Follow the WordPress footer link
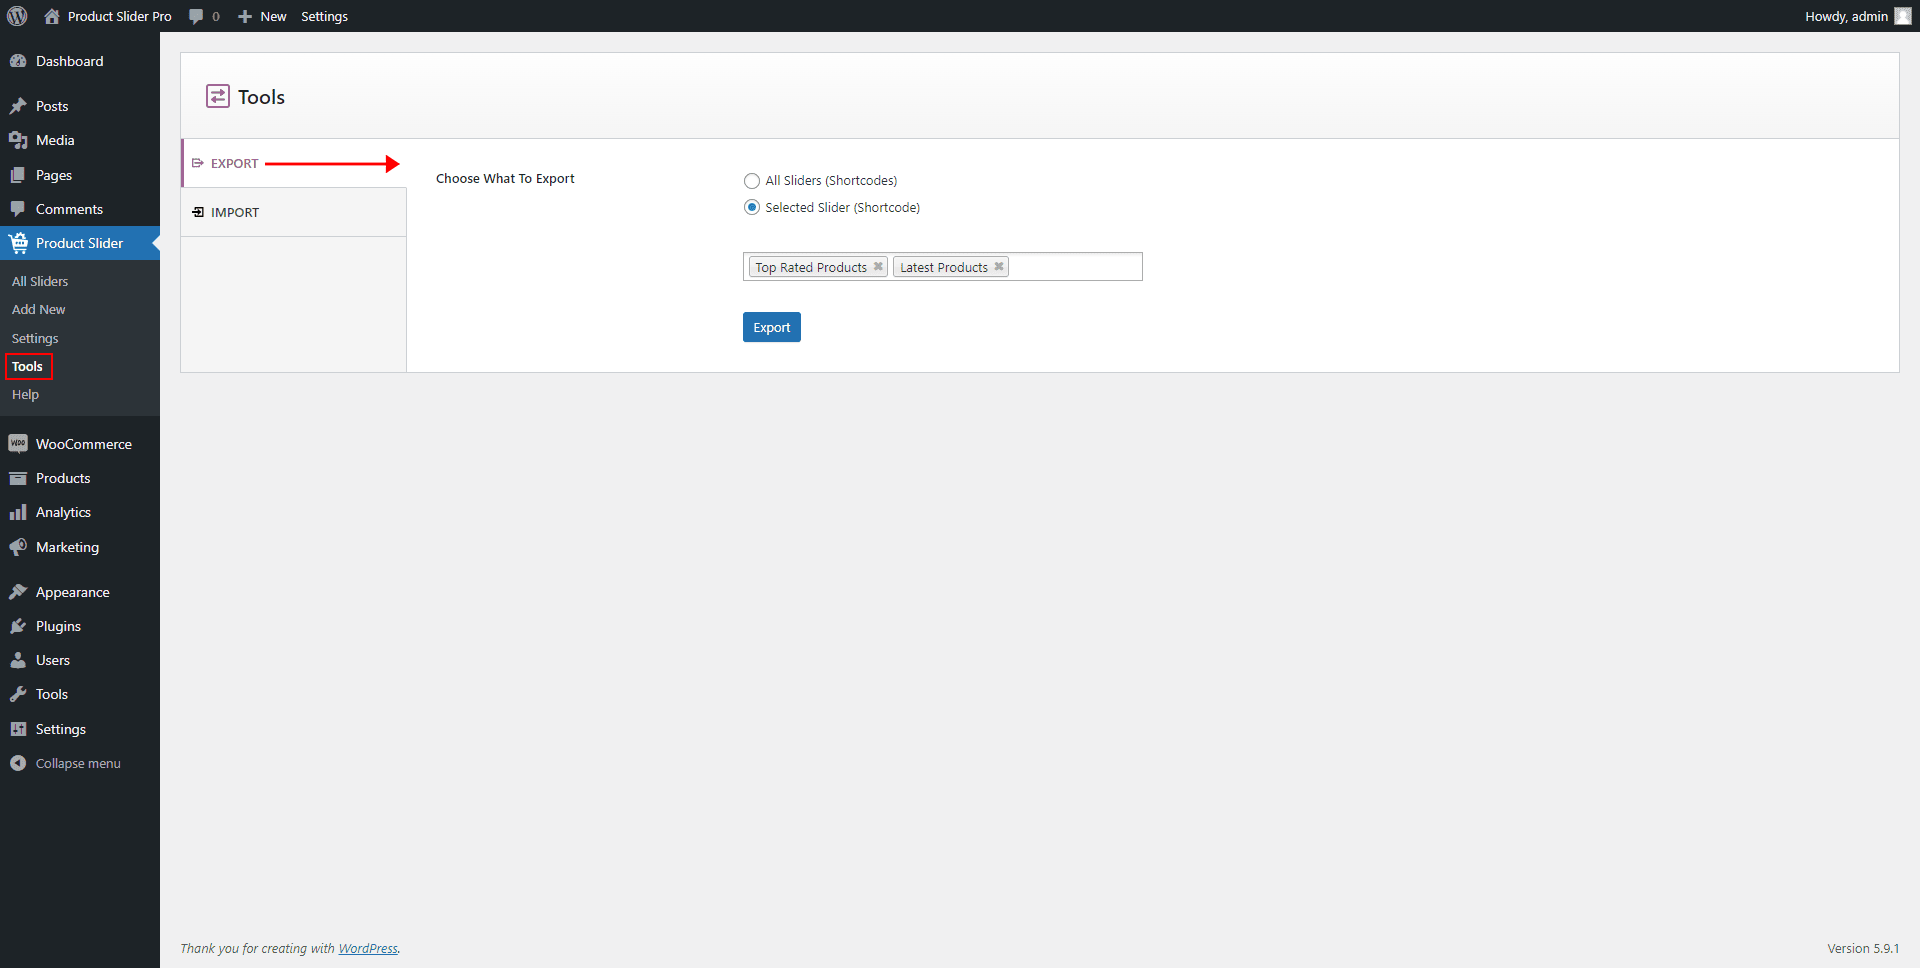Image resolution: width=1920 pixels, height=968 pixels. [367, 948]
